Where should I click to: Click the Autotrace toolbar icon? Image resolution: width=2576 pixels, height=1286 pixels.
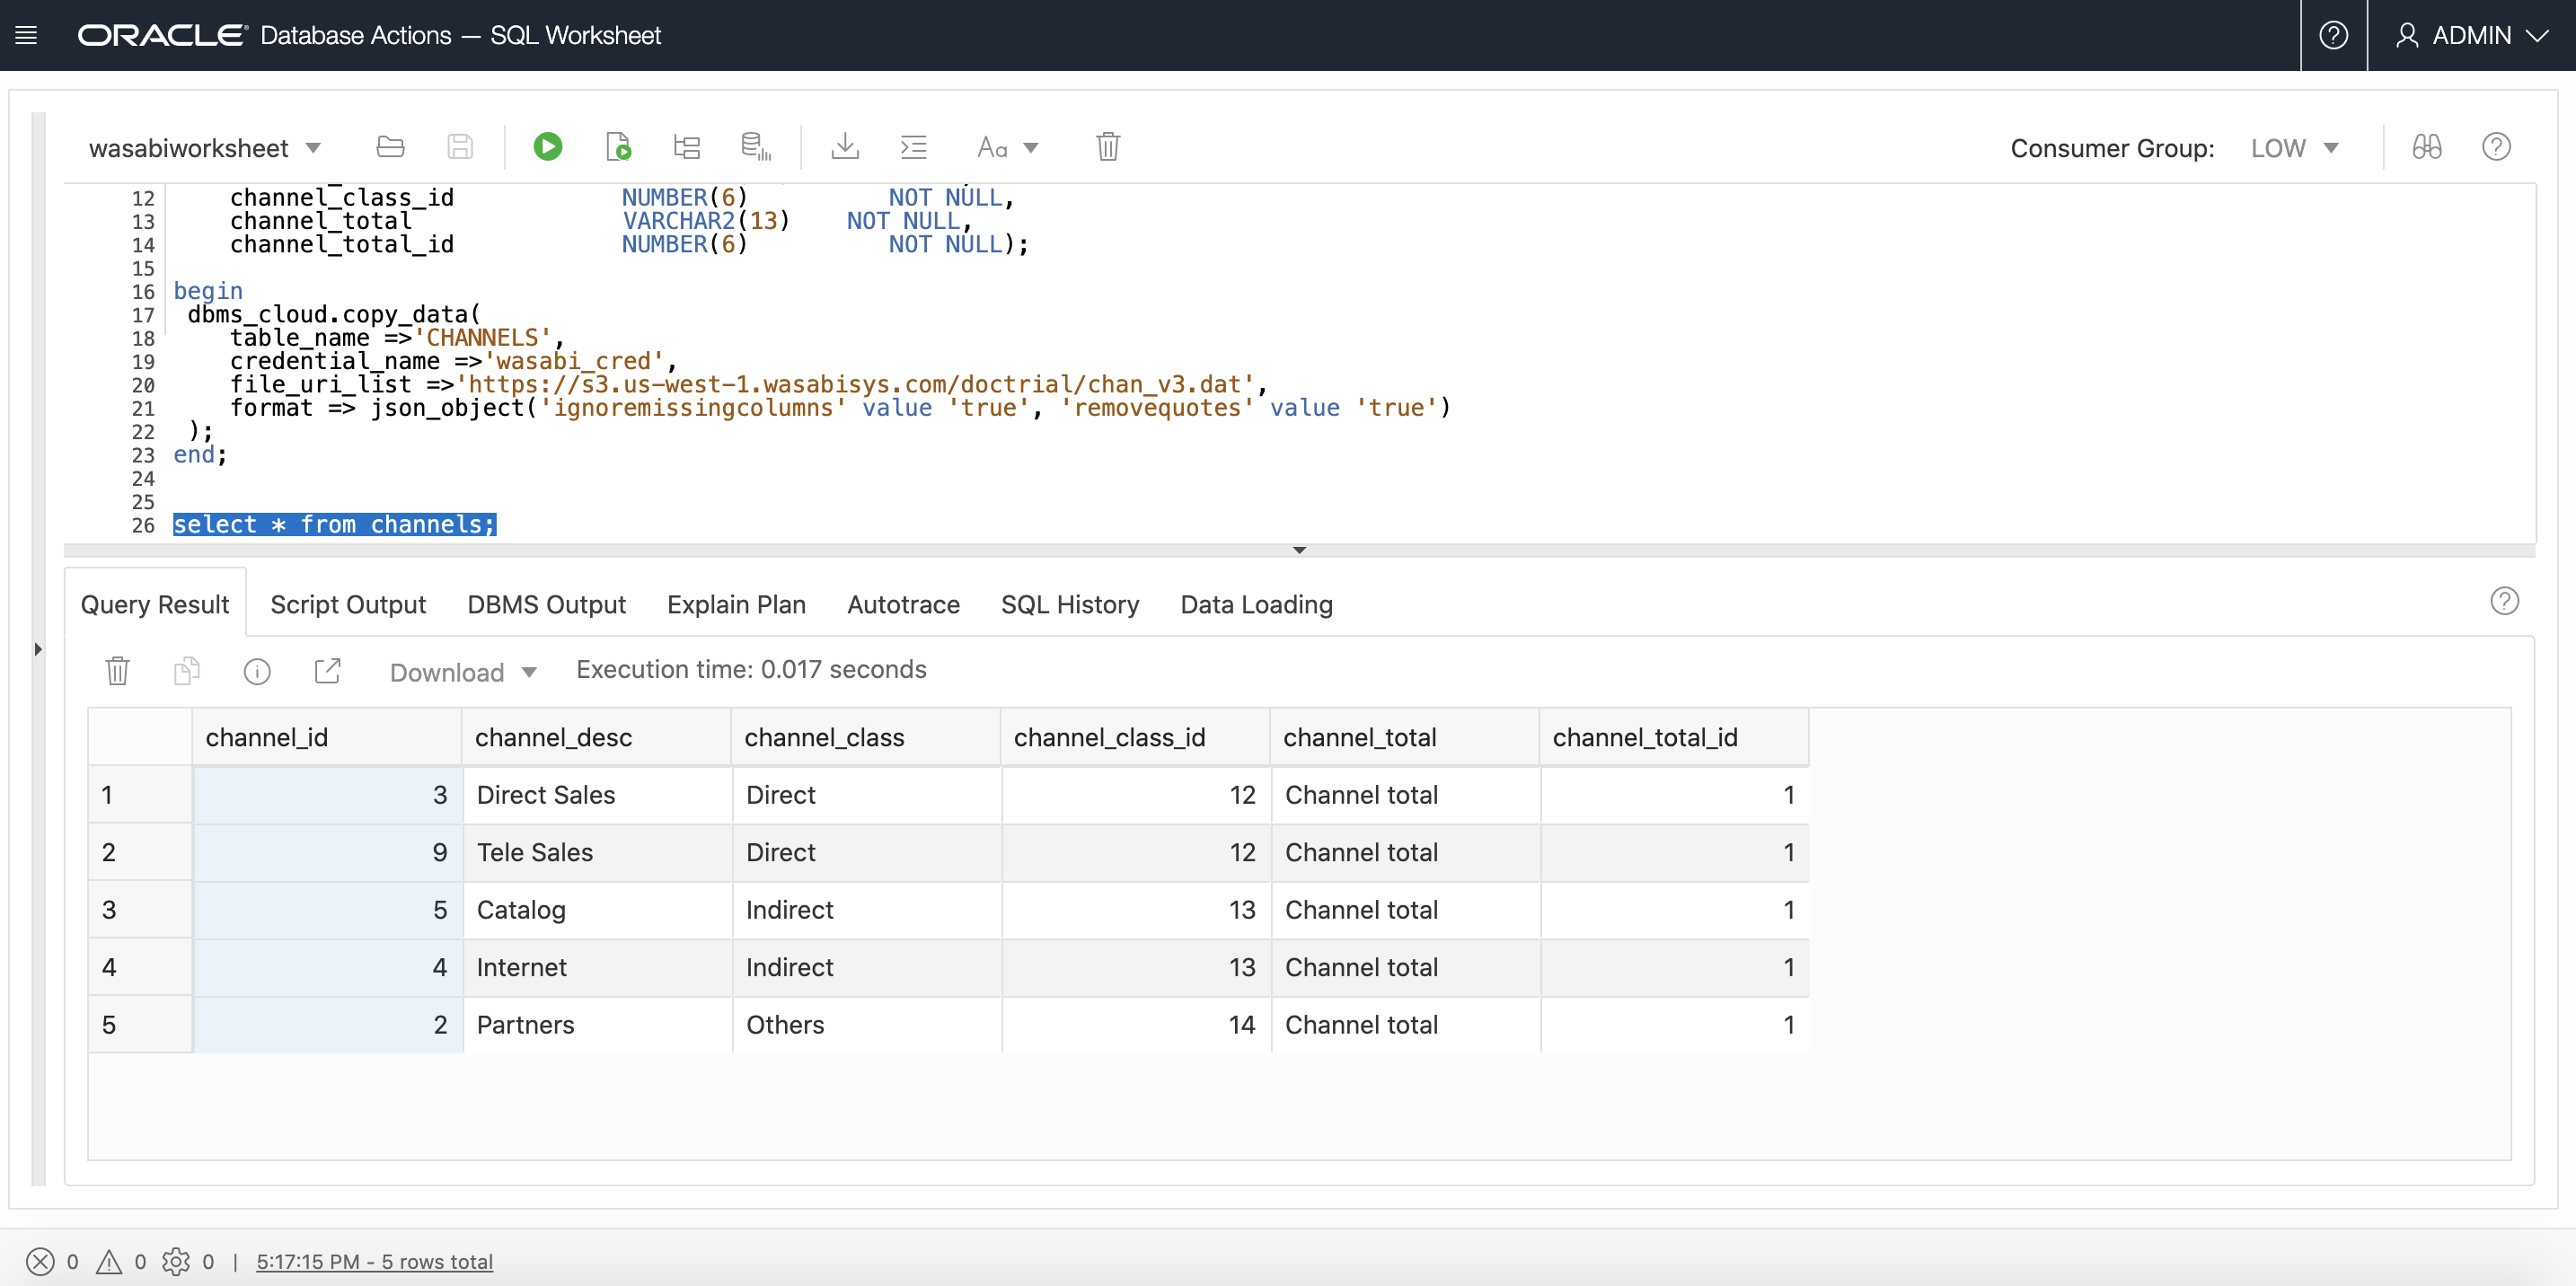coord(755,147)
